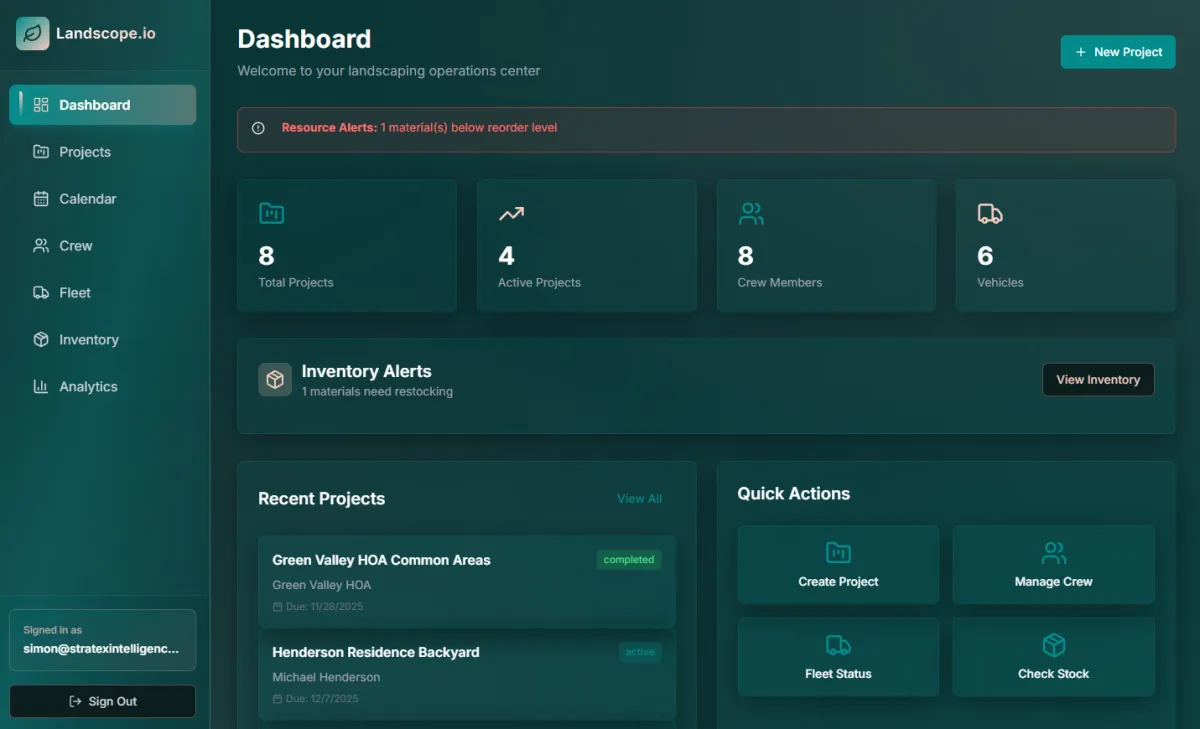This screenshot has width=1200, height=729.
Task: Click the View All projects link
Action: 639,499
